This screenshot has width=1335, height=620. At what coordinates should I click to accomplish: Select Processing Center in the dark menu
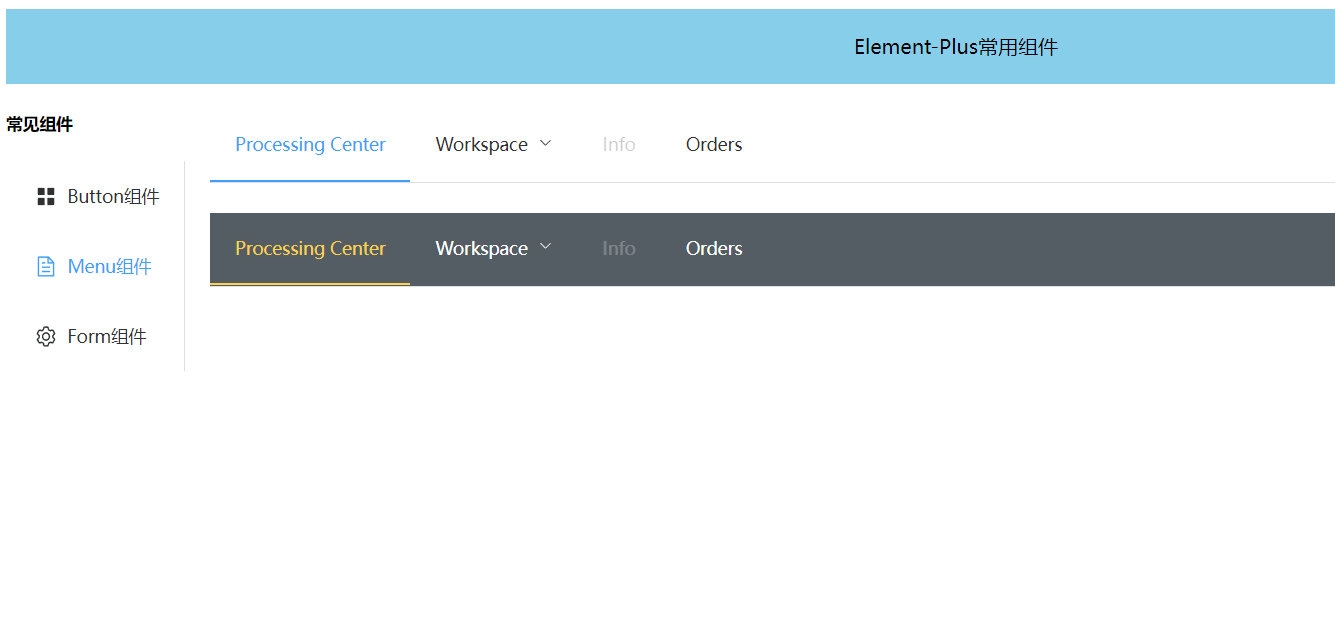pos(310,248)
